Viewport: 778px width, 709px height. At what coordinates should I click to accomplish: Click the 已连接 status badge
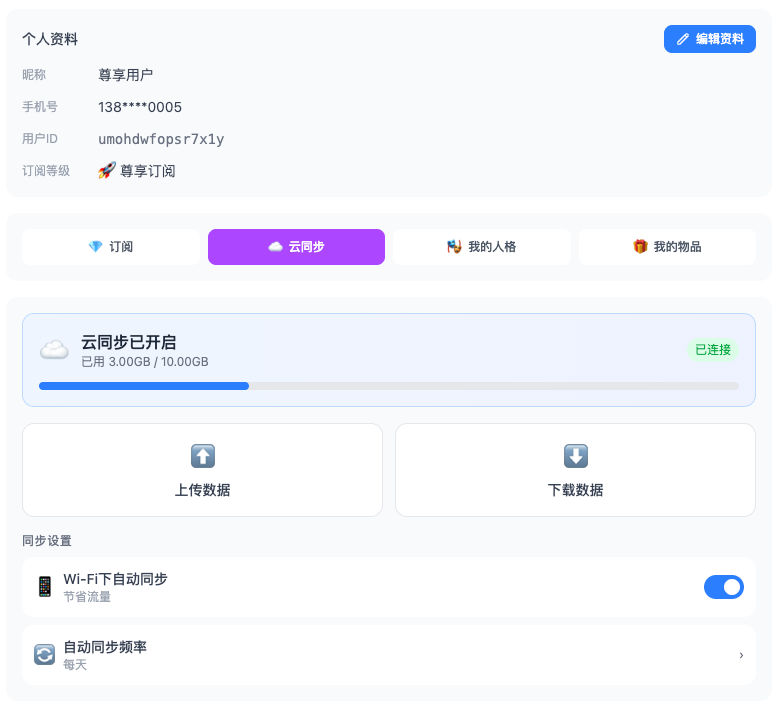(x=713, y=350)
